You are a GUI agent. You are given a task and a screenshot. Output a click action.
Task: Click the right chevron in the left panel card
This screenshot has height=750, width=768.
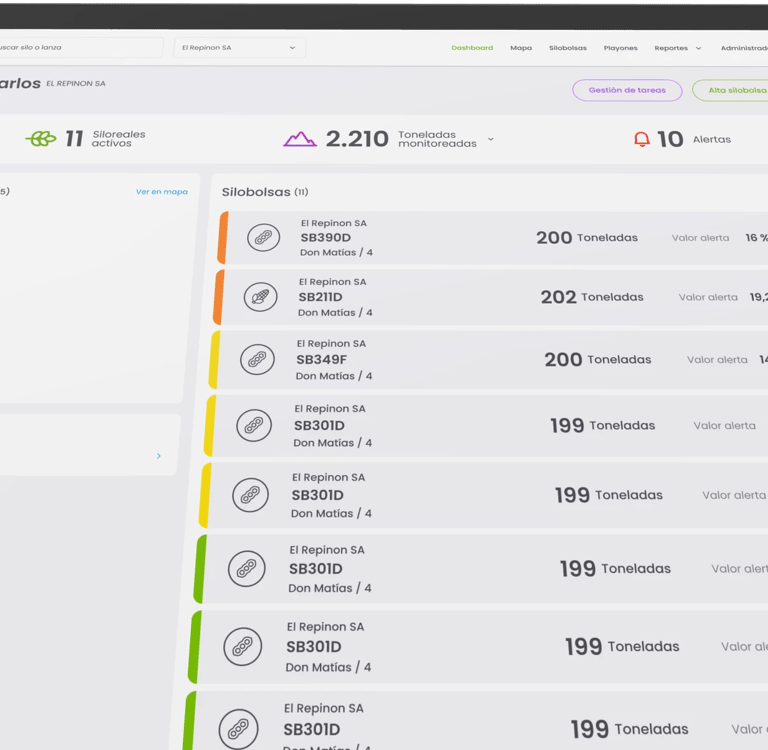[159, 456]
